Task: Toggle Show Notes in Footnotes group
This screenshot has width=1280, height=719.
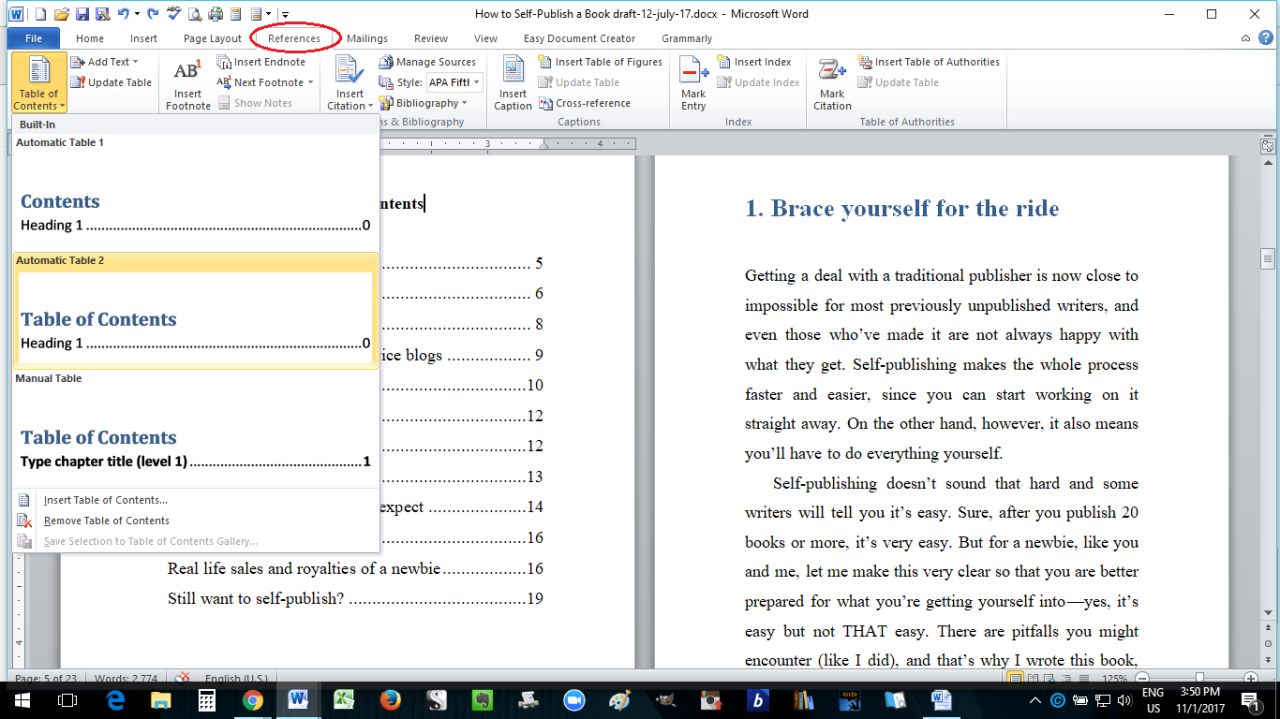Action: click(264, 102)
